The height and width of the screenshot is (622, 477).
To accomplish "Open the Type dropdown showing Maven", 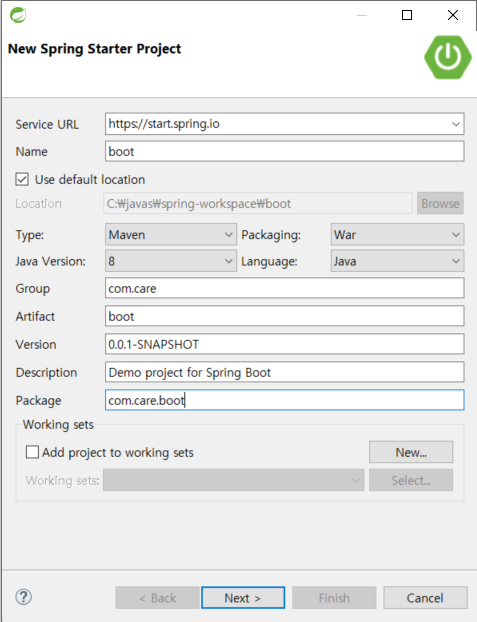I will pos(171,234).
